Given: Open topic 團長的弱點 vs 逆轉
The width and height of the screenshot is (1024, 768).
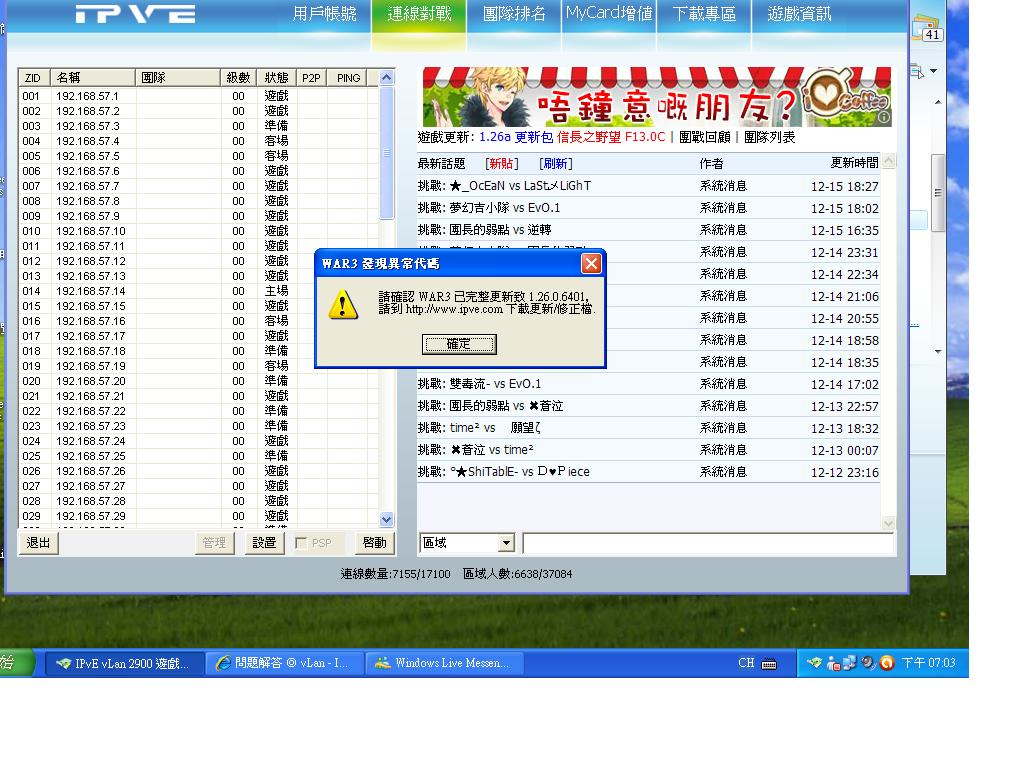Looking at the screenshot, I should 484,230.
